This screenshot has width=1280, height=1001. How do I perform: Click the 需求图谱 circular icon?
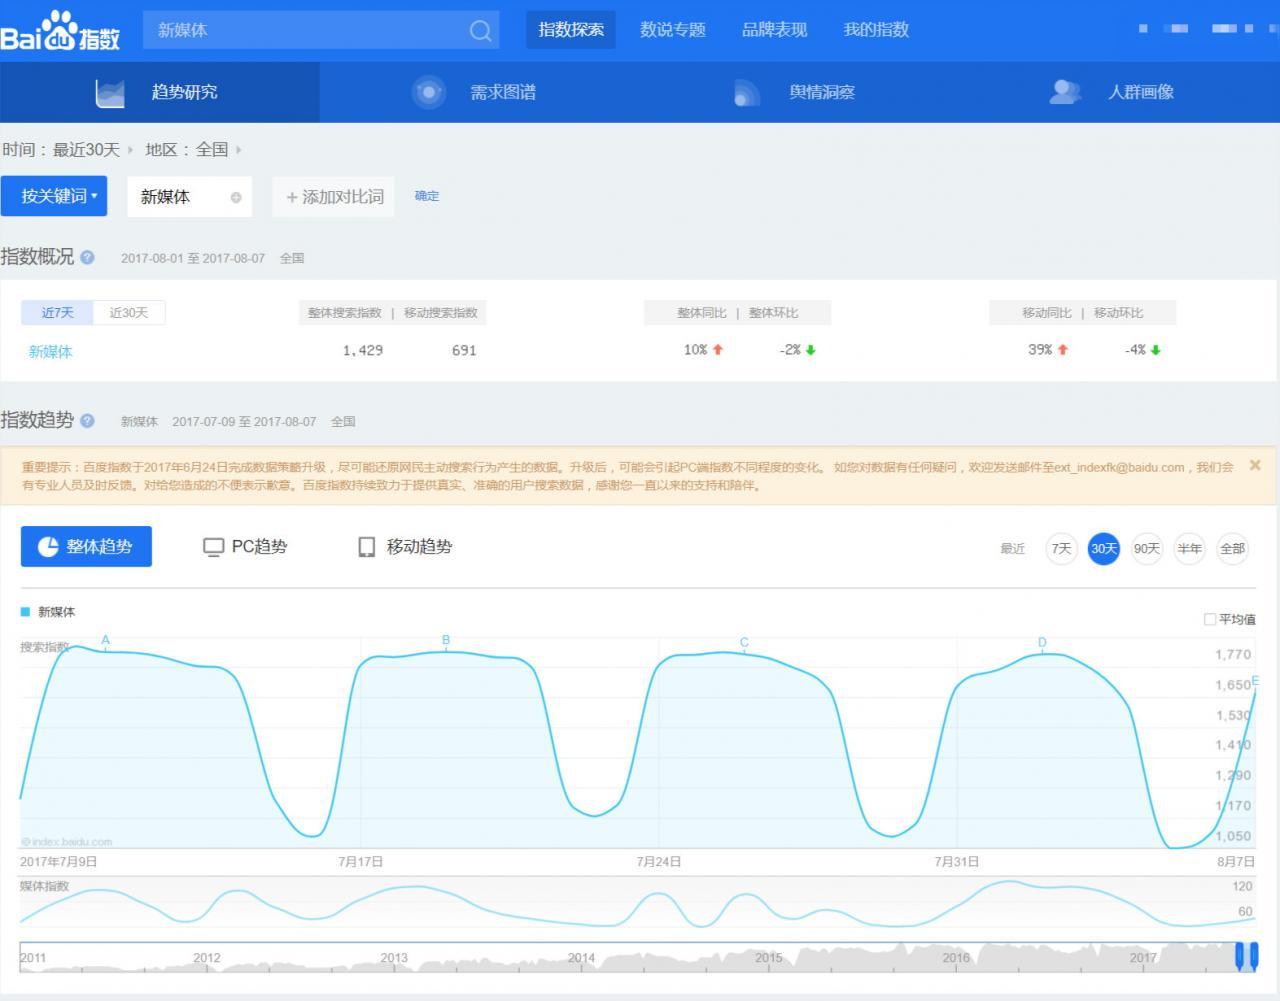point(428,92)
